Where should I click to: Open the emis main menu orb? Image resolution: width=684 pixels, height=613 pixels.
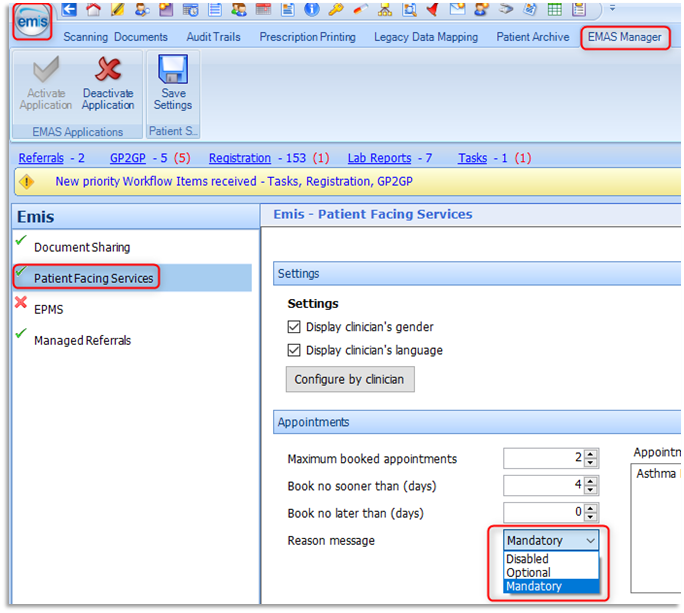click(32, 21)
